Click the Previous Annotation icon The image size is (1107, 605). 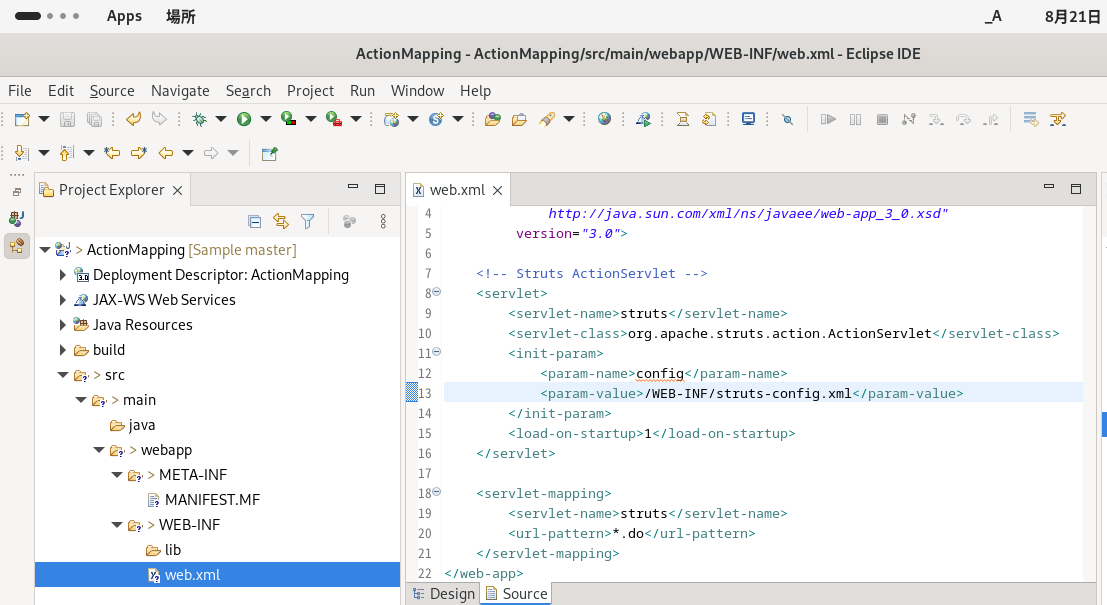(67, 152)
